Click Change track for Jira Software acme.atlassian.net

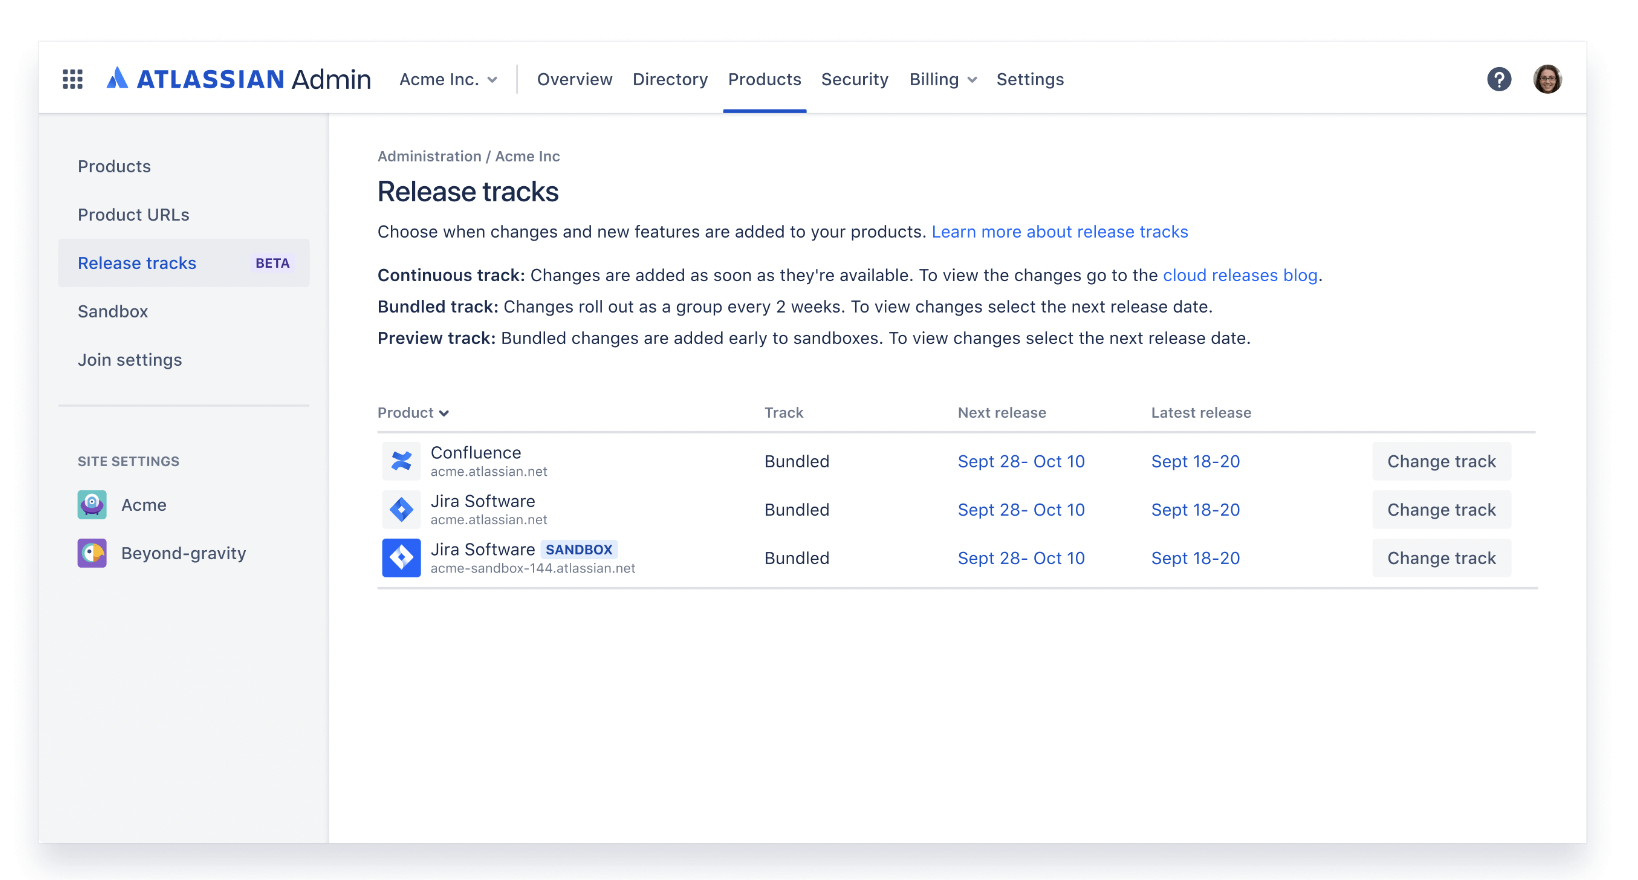(x=1441, y=510)
